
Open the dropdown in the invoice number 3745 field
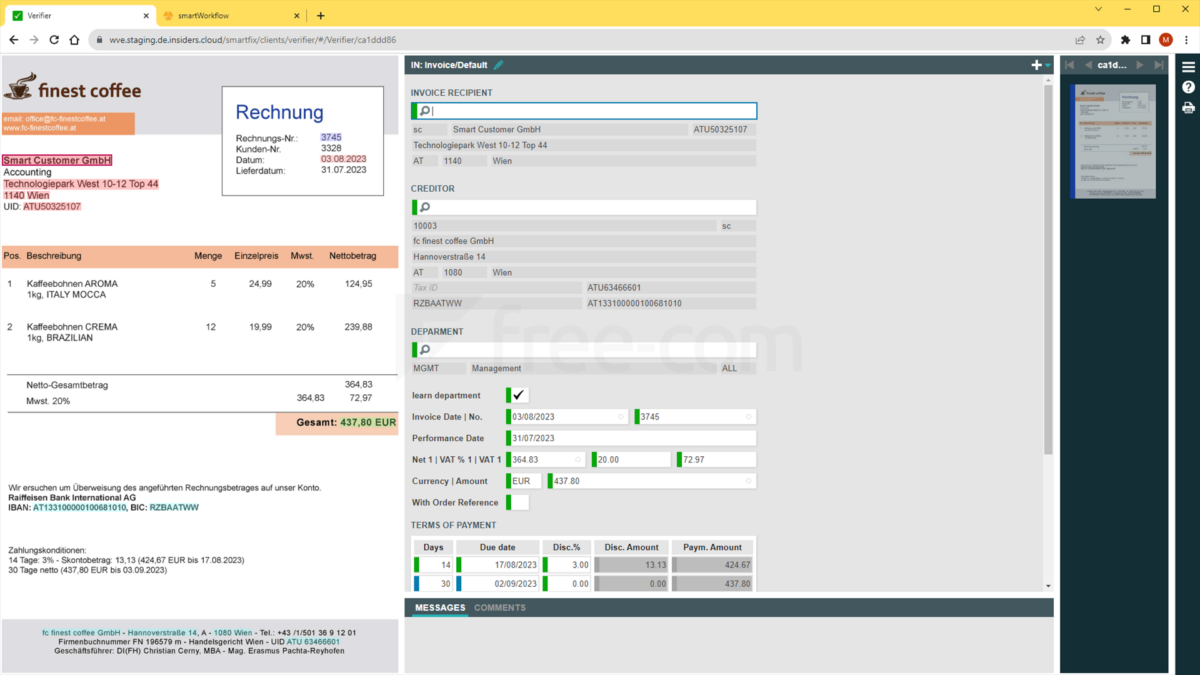tap(749, 416)
